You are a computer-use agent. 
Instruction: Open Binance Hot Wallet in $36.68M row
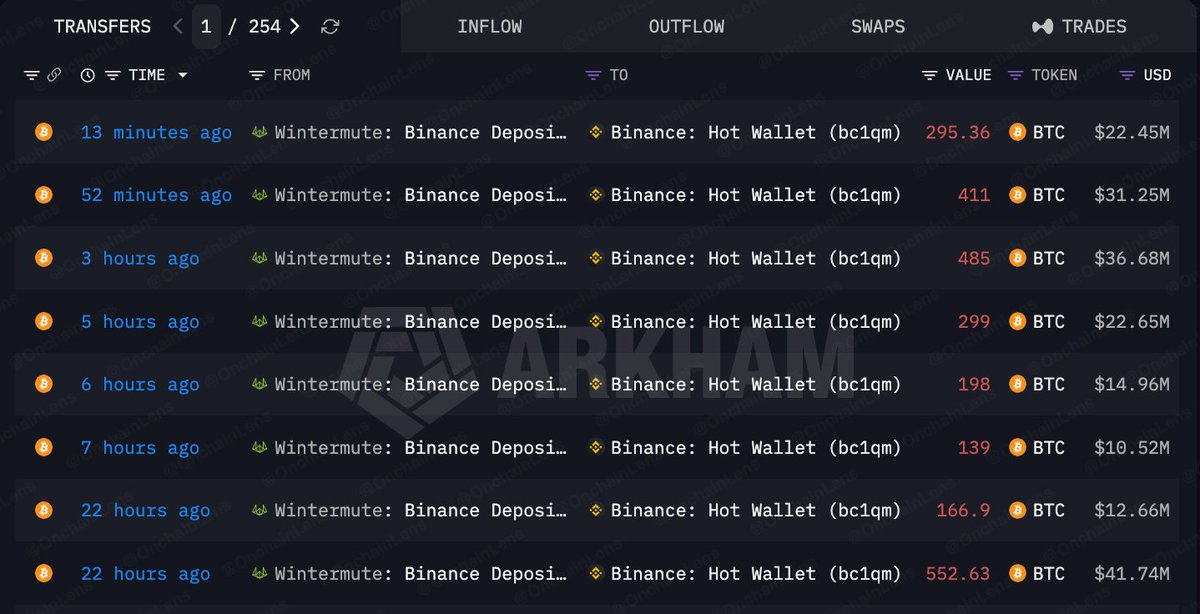point(745,258)
